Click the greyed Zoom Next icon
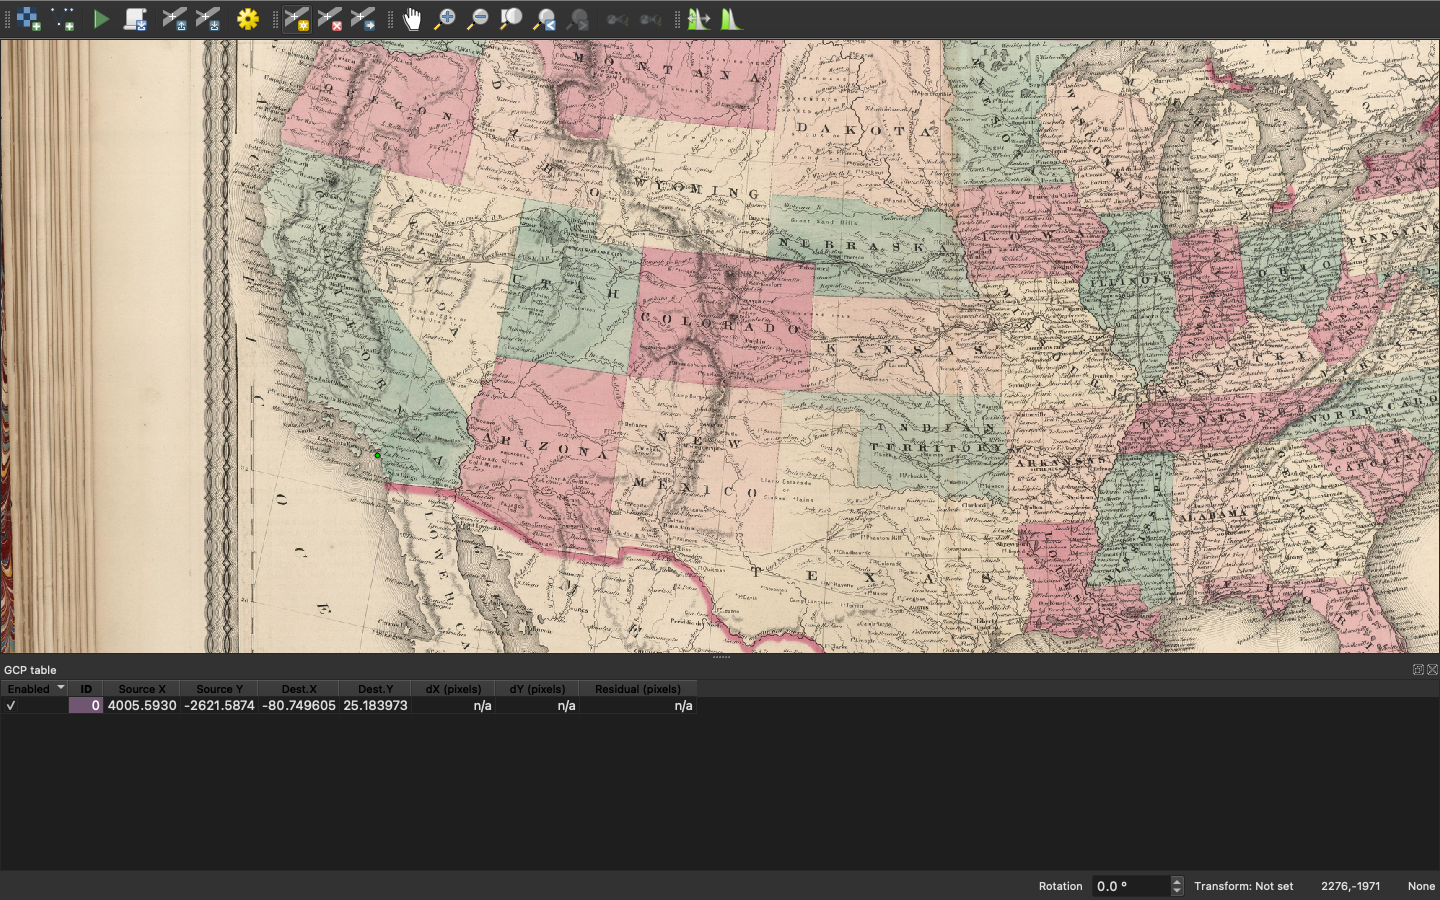The width and height of the screenshot is (1440, 900). click(578, 19)
